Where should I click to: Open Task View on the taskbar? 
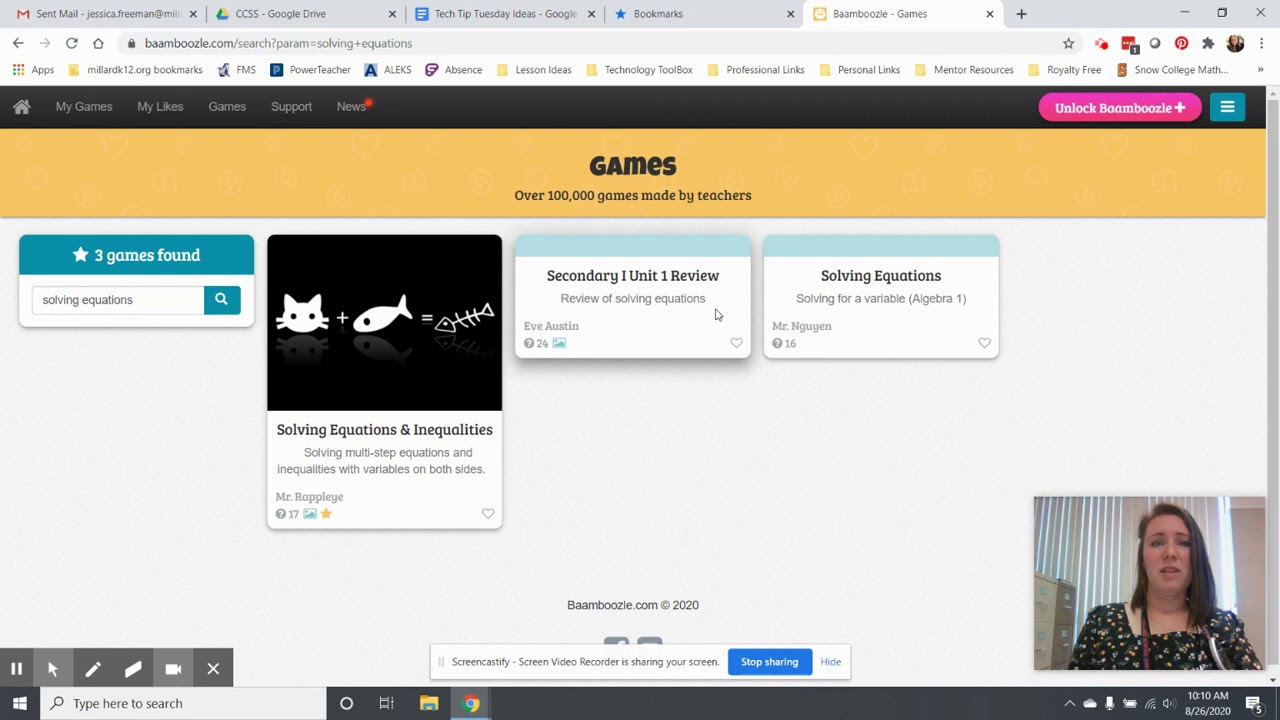[x=386, y=703]
